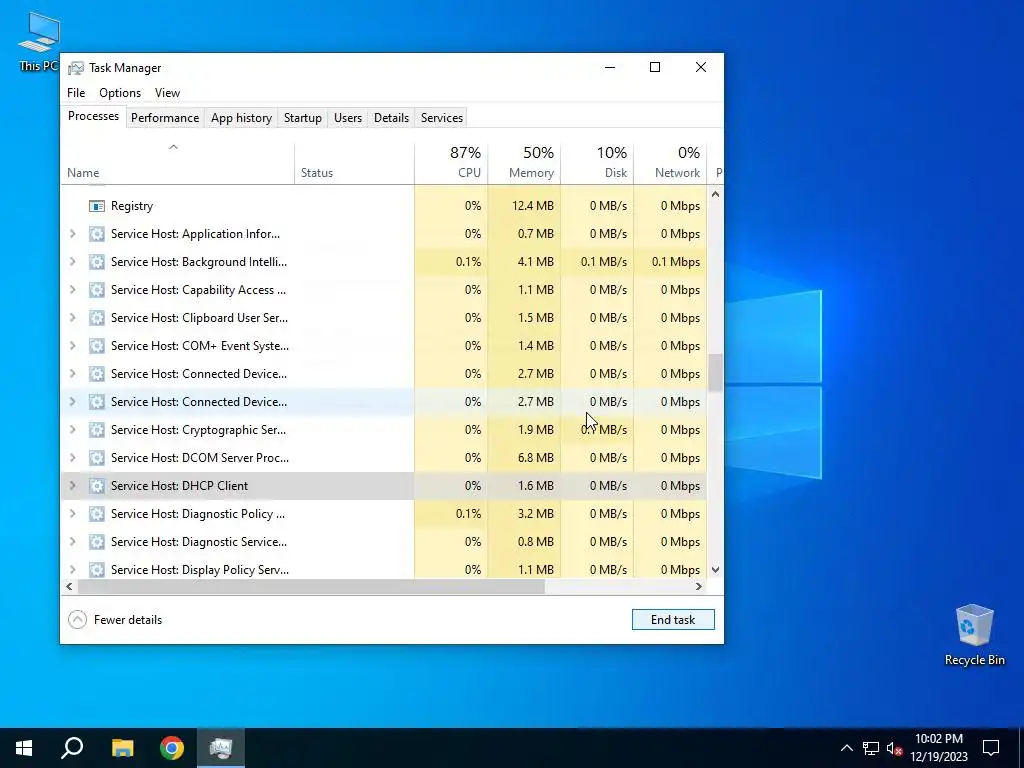Screen dimensions: 1024x768
Task: Click Task Manager taskbar icon
Action: [221, 748]
